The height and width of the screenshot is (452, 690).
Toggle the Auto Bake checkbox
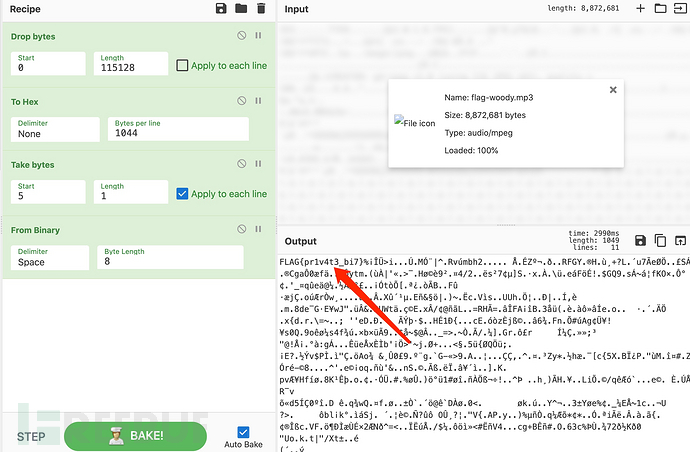[x=243, y=432]
